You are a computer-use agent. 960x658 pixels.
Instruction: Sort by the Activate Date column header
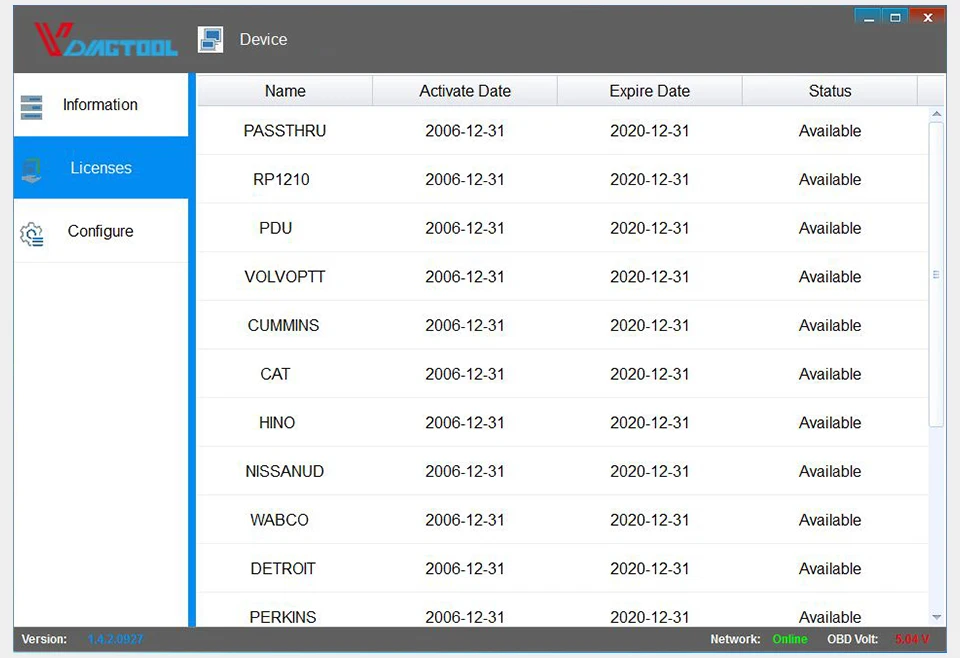[x=465, y=91]
